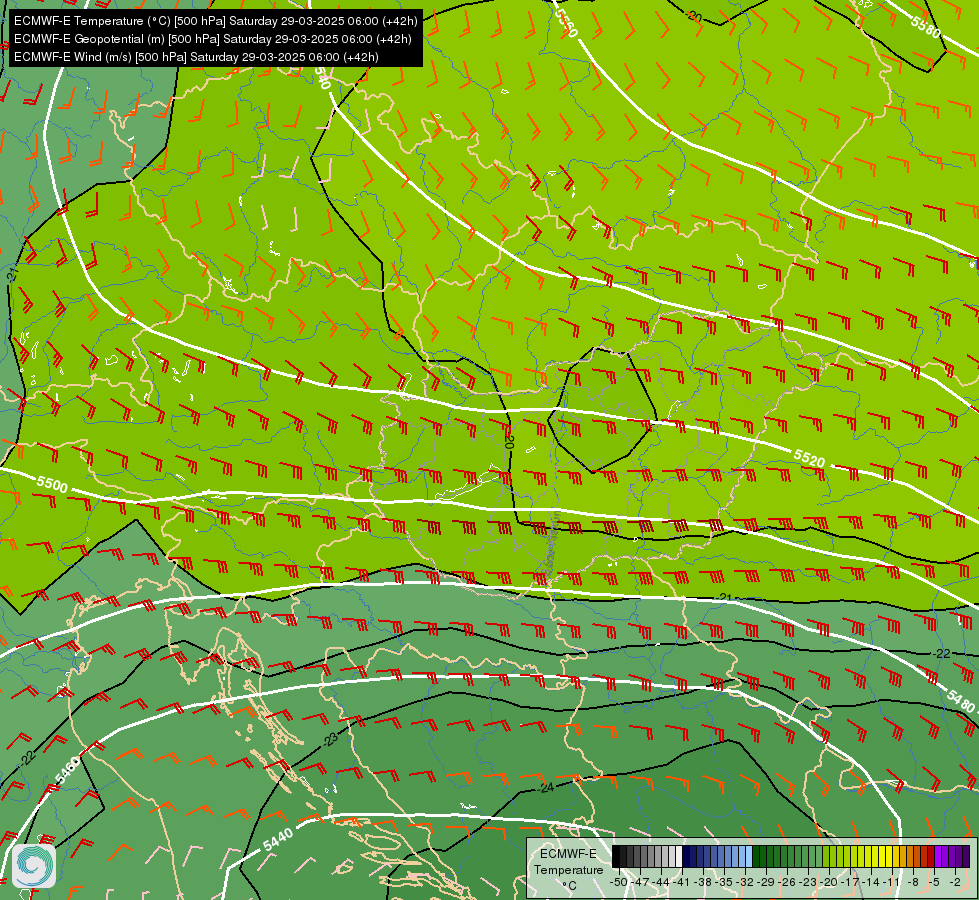This screenshot has height=900, width=979.
Task: Click the -29 tick label on the colorbar
Action: (767, 882)
